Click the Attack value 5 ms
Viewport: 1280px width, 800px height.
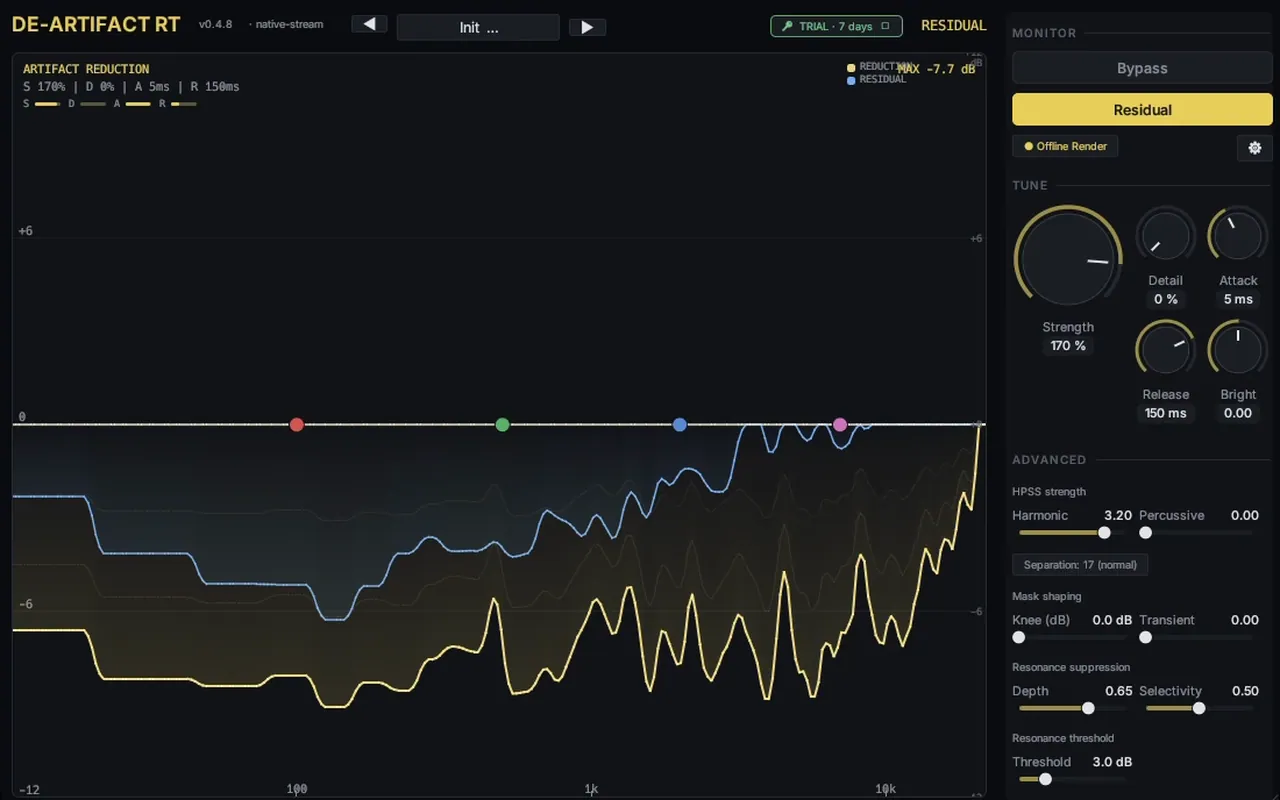tap(1238, 300)
